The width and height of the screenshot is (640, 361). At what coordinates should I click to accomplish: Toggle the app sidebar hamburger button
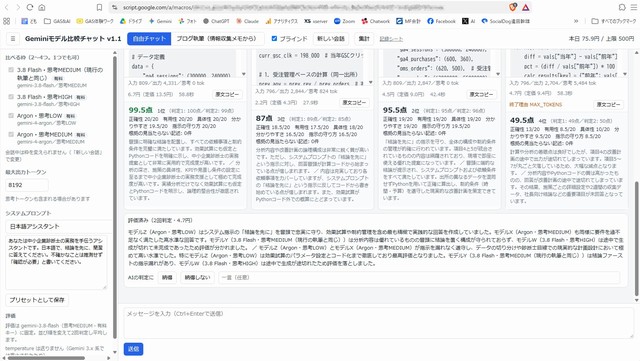13,38
